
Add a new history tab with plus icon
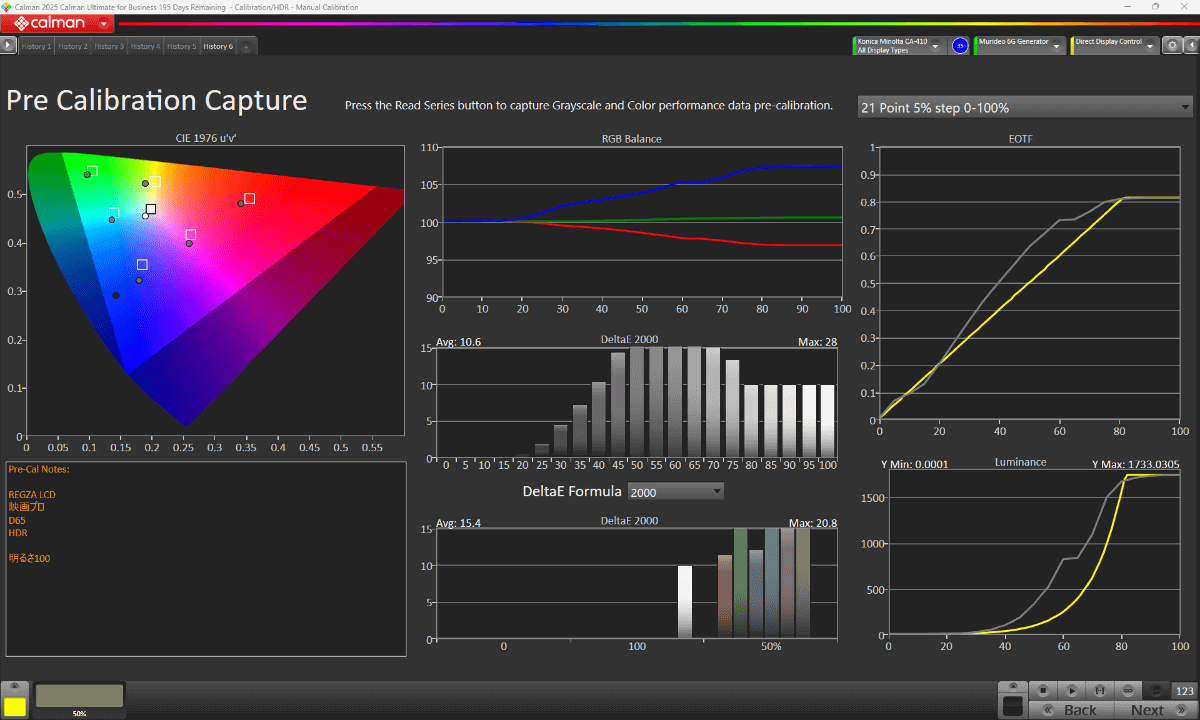(x=246, y=47)
